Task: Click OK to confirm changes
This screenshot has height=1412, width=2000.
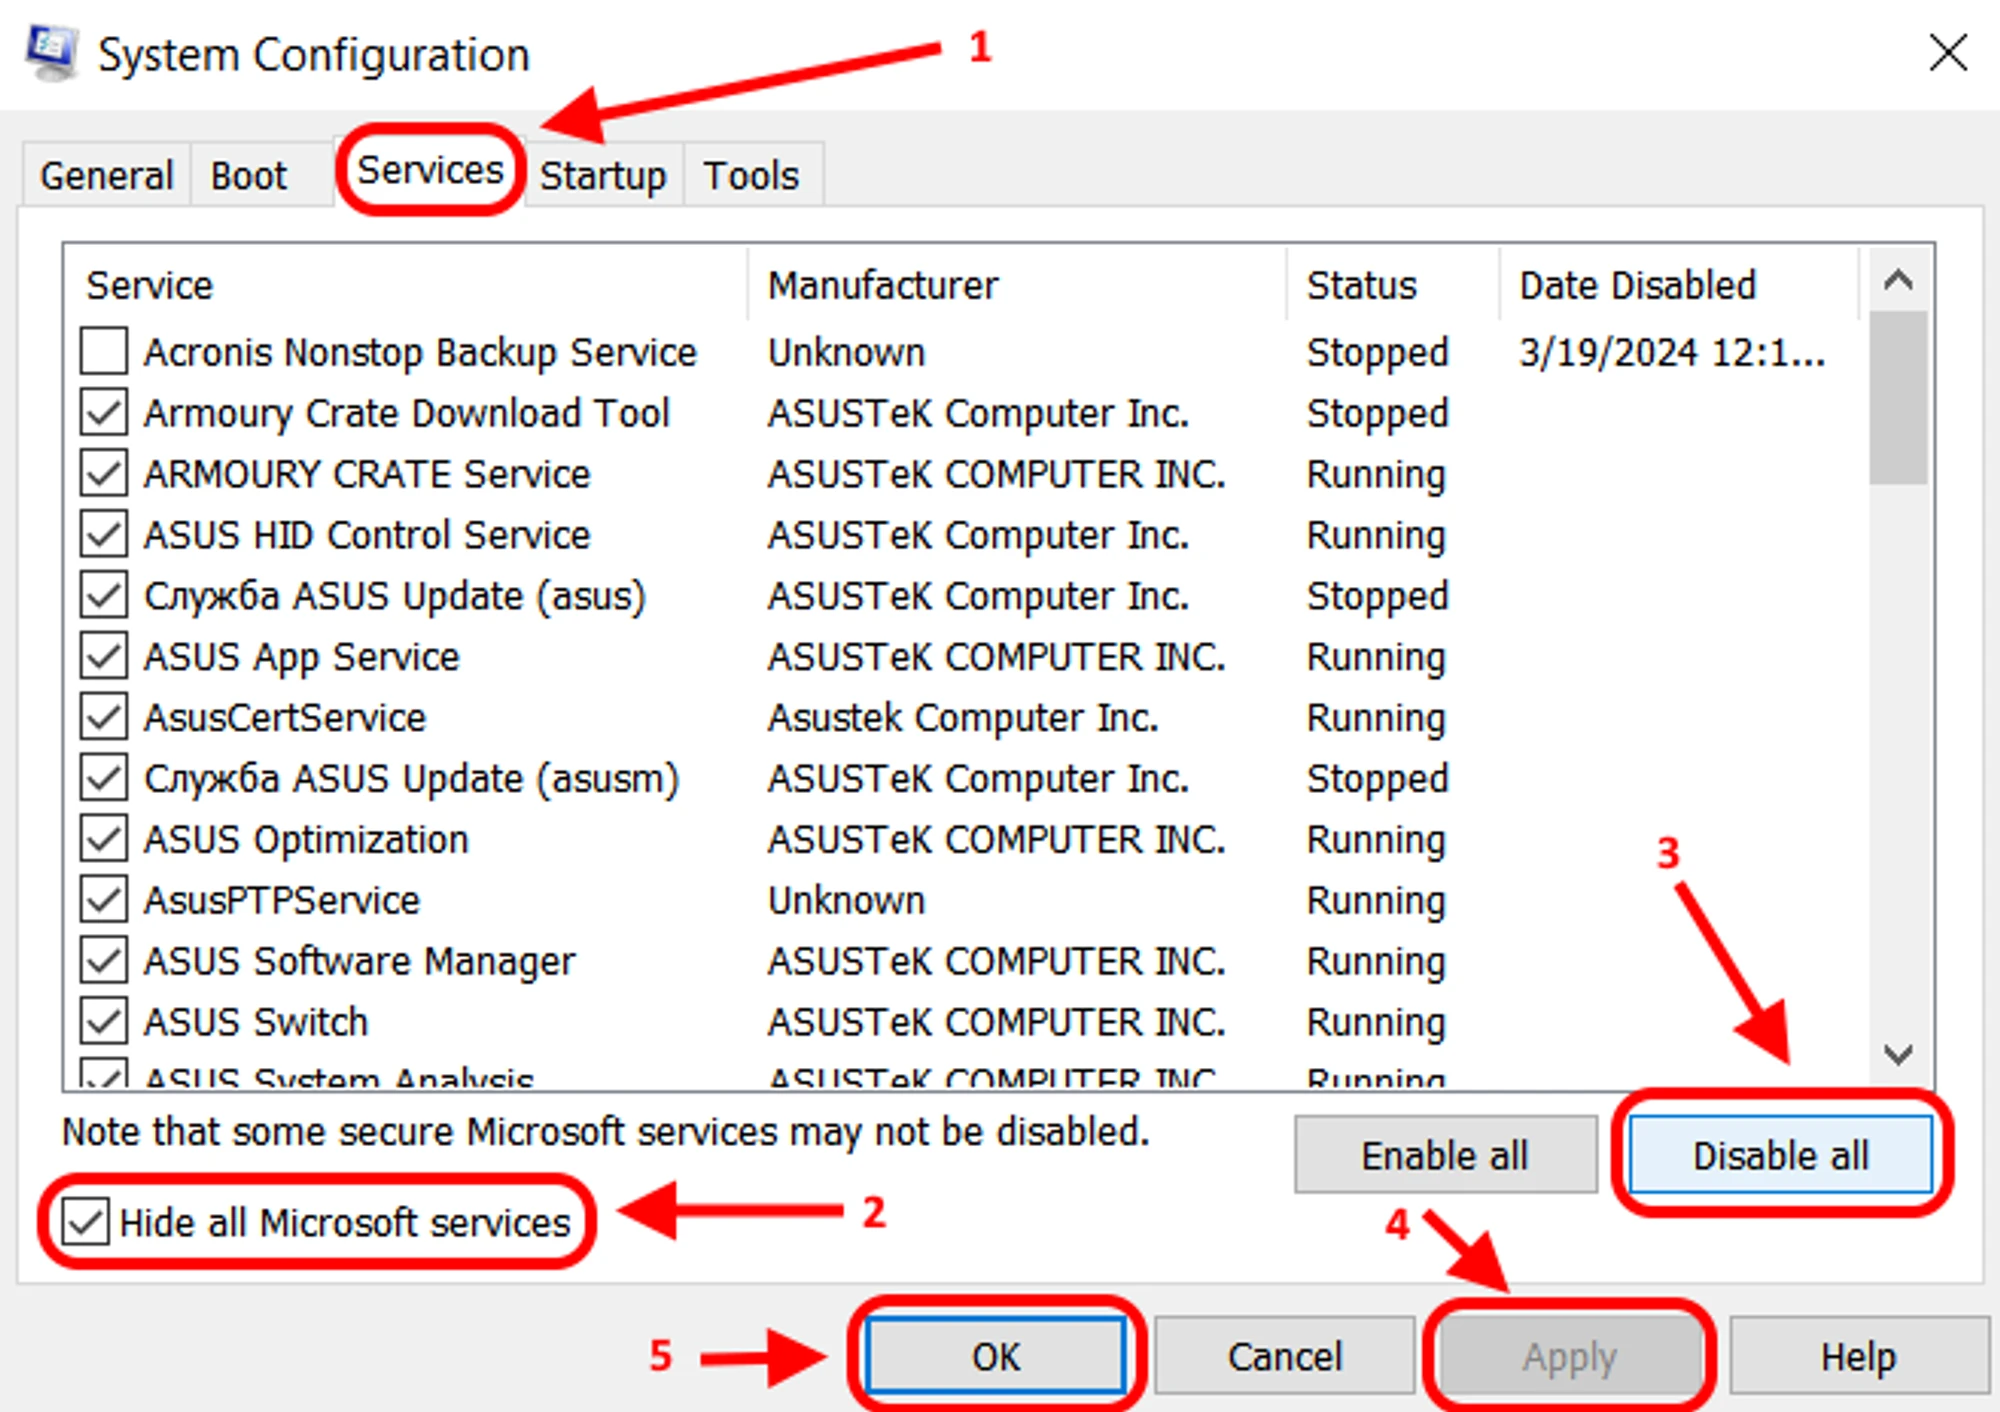Action: coord(996,1356)
